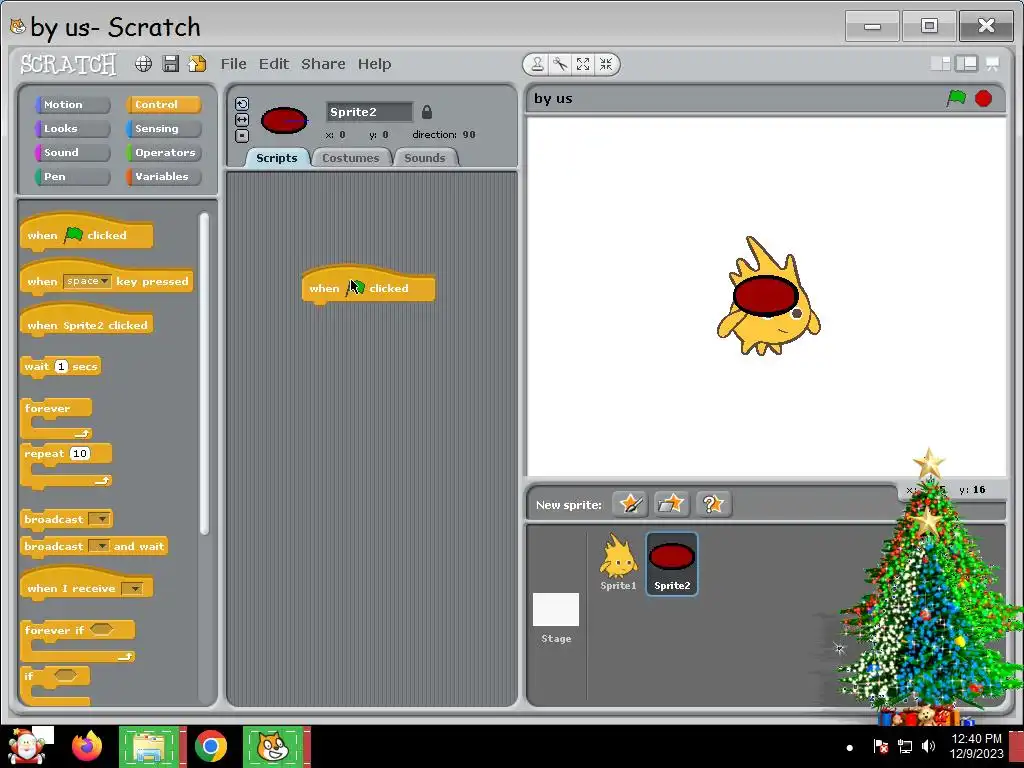Screen dimensions: 1024x768
Task: Open the Edit menu
Action: point(274,64)
